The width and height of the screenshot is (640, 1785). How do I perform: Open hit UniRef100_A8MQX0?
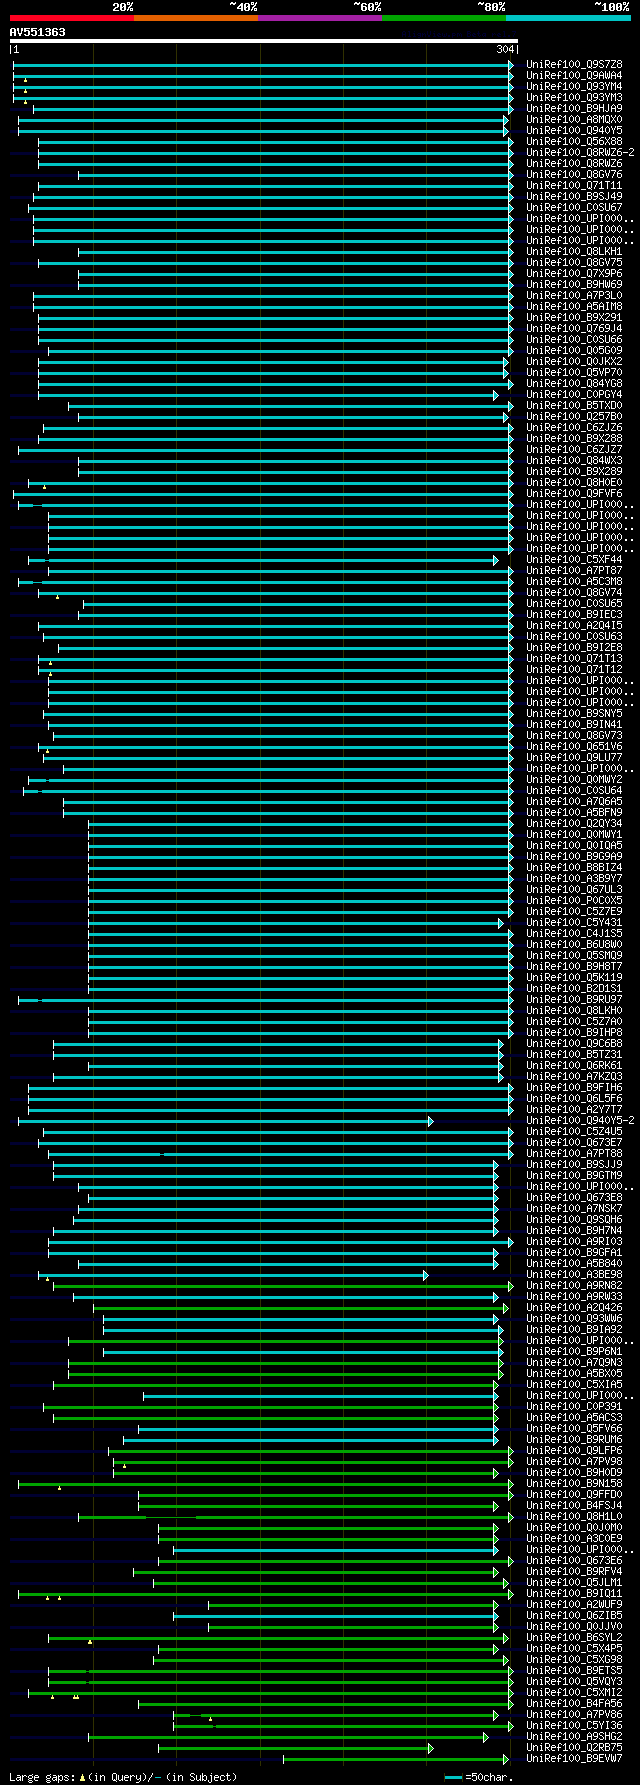(x=574, y=119)
